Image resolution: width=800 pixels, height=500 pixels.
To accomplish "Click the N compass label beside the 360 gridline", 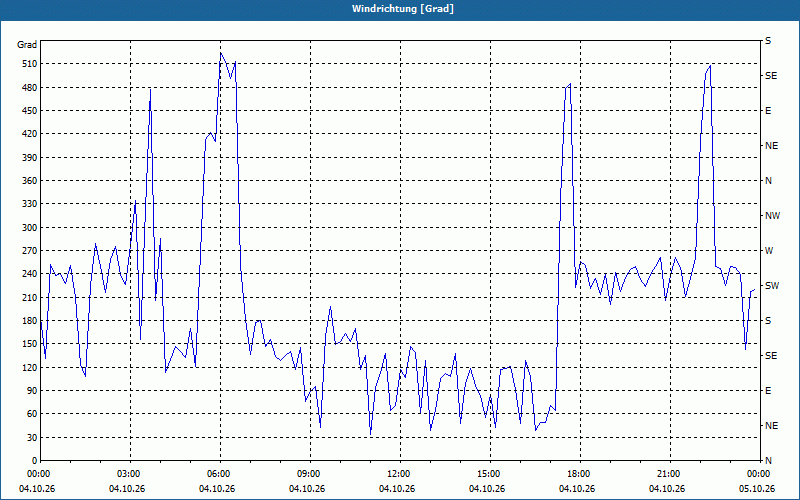I will point(768,181).
